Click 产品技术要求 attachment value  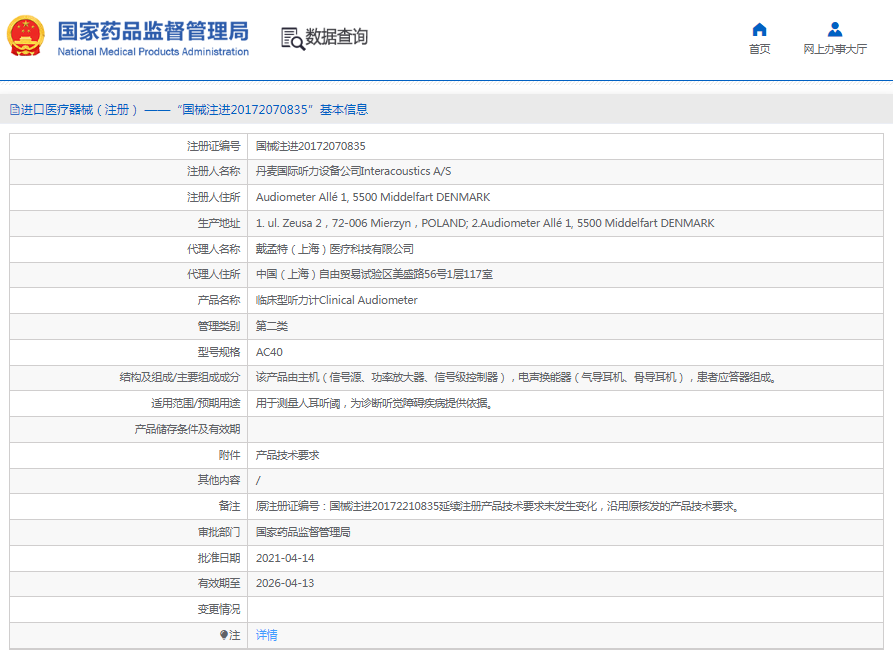pos(288,455)
